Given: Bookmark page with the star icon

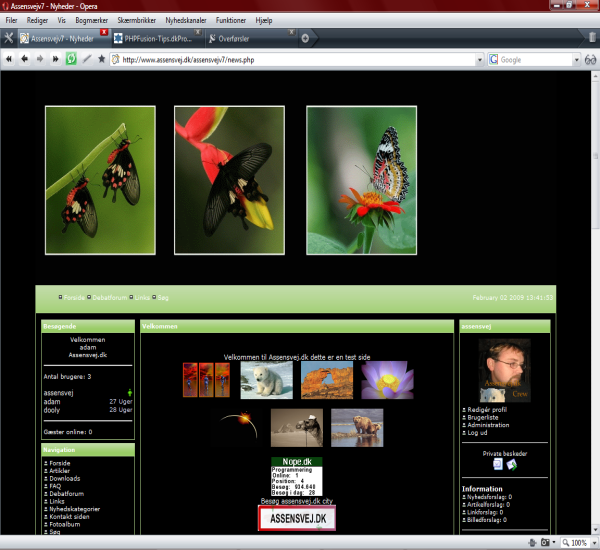Looking at the screenshot, I should tap(101, 59).
